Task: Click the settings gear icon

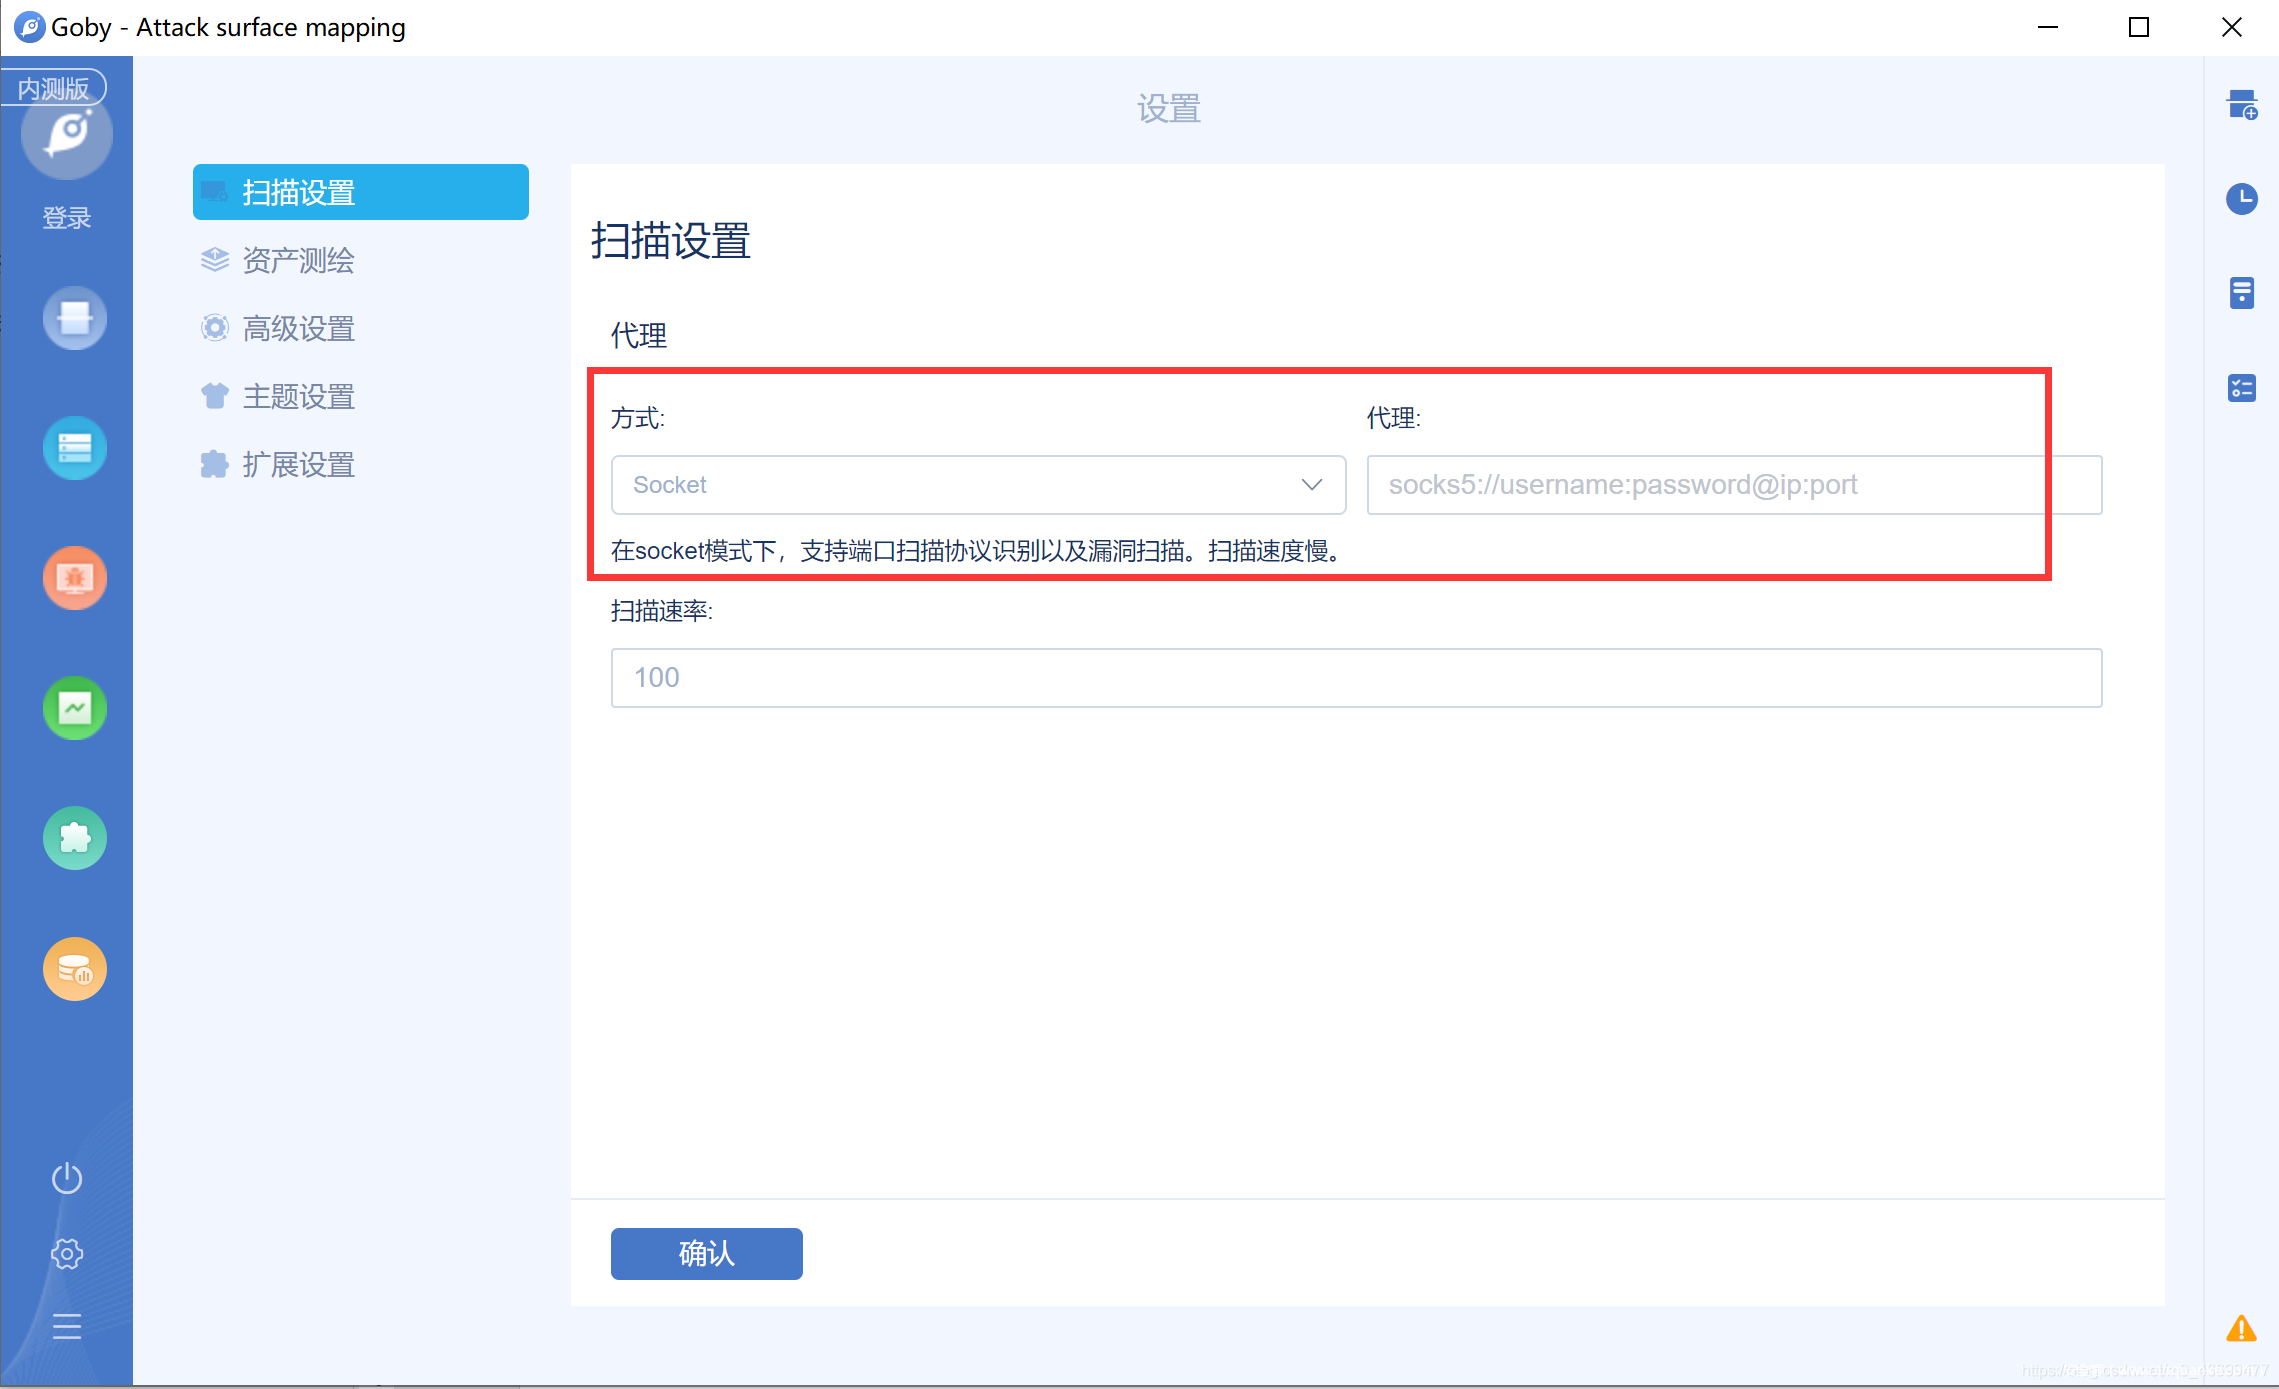Action: [x=67, y=1253]
